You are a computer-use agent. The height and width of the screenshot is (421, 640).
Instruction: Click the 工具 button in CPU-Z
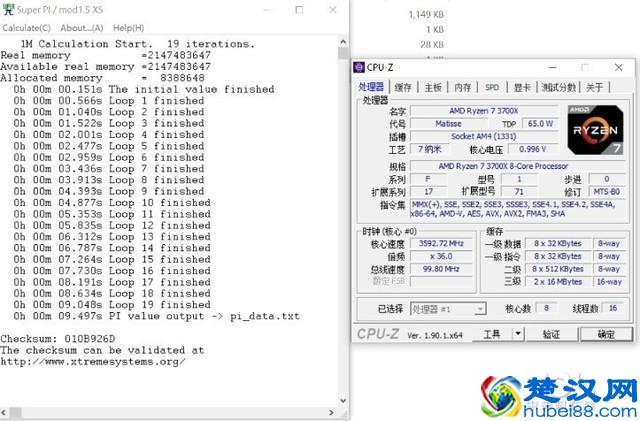click(x=492, y=334)
